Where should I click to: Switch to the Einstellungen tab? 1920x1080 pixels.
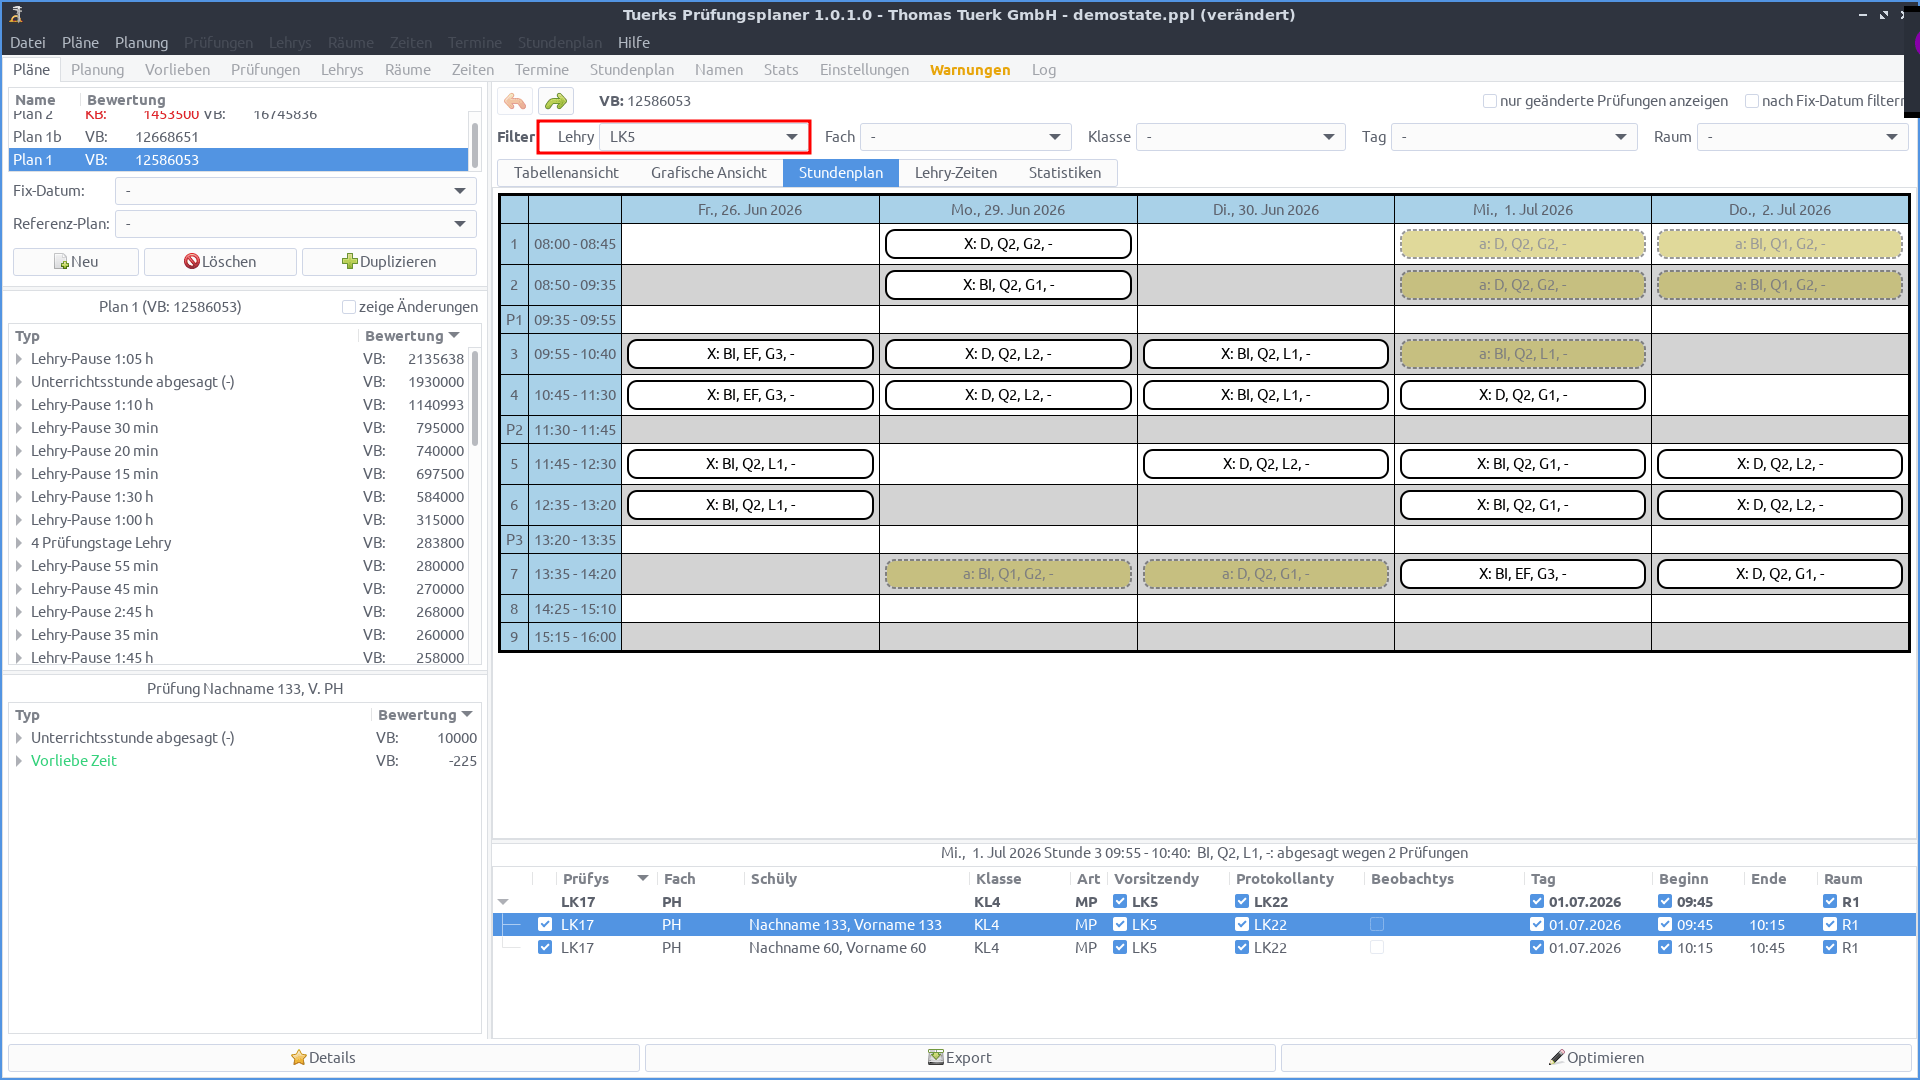click(864, 70)
